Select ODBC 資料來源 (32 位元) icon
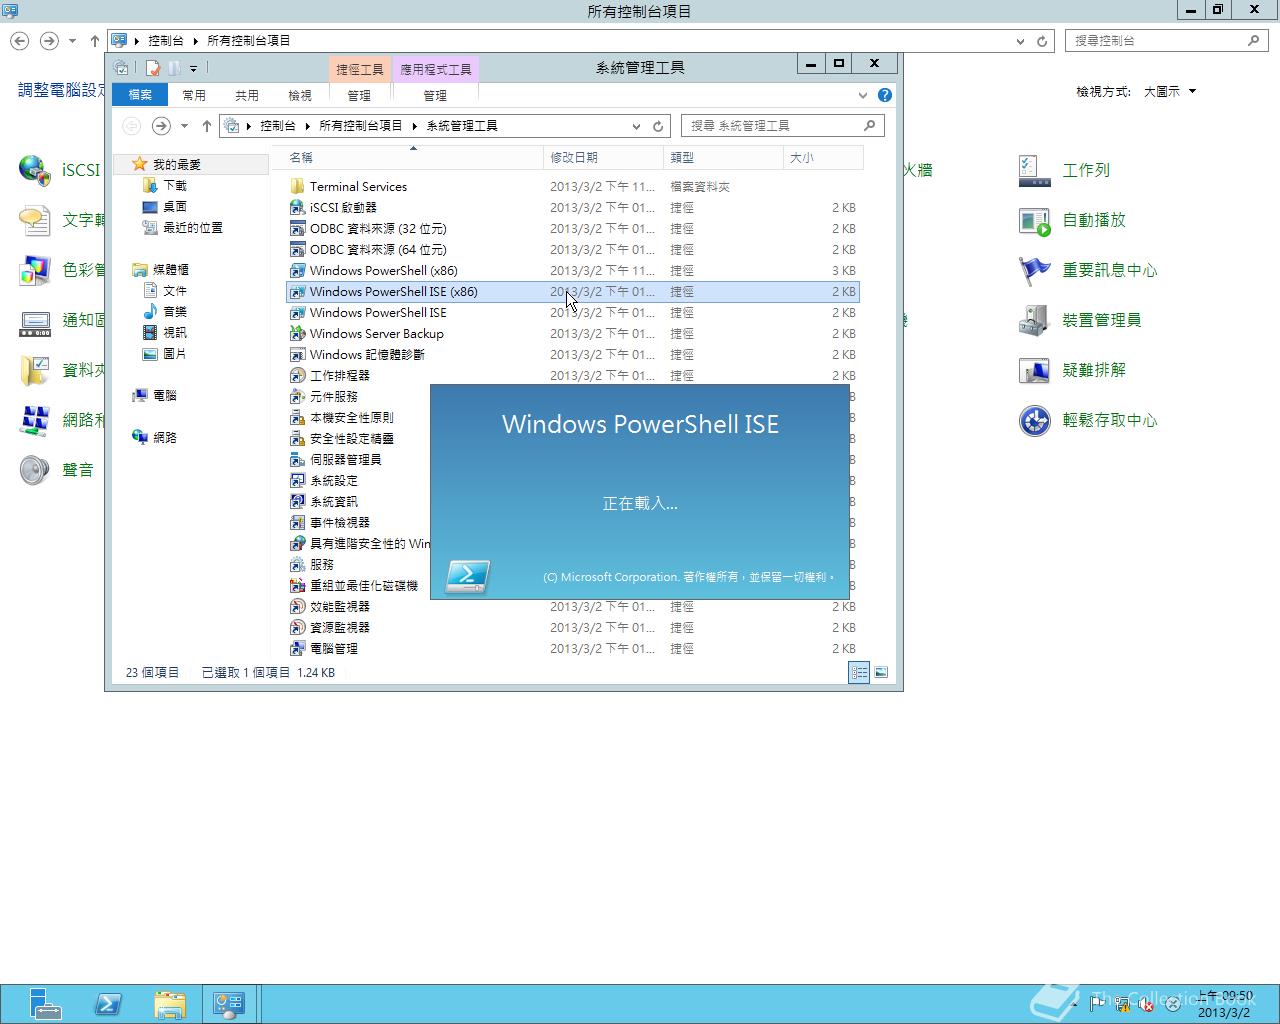Image resolution: width=1280 pixels, height=1024 pixels. point(297,228)
